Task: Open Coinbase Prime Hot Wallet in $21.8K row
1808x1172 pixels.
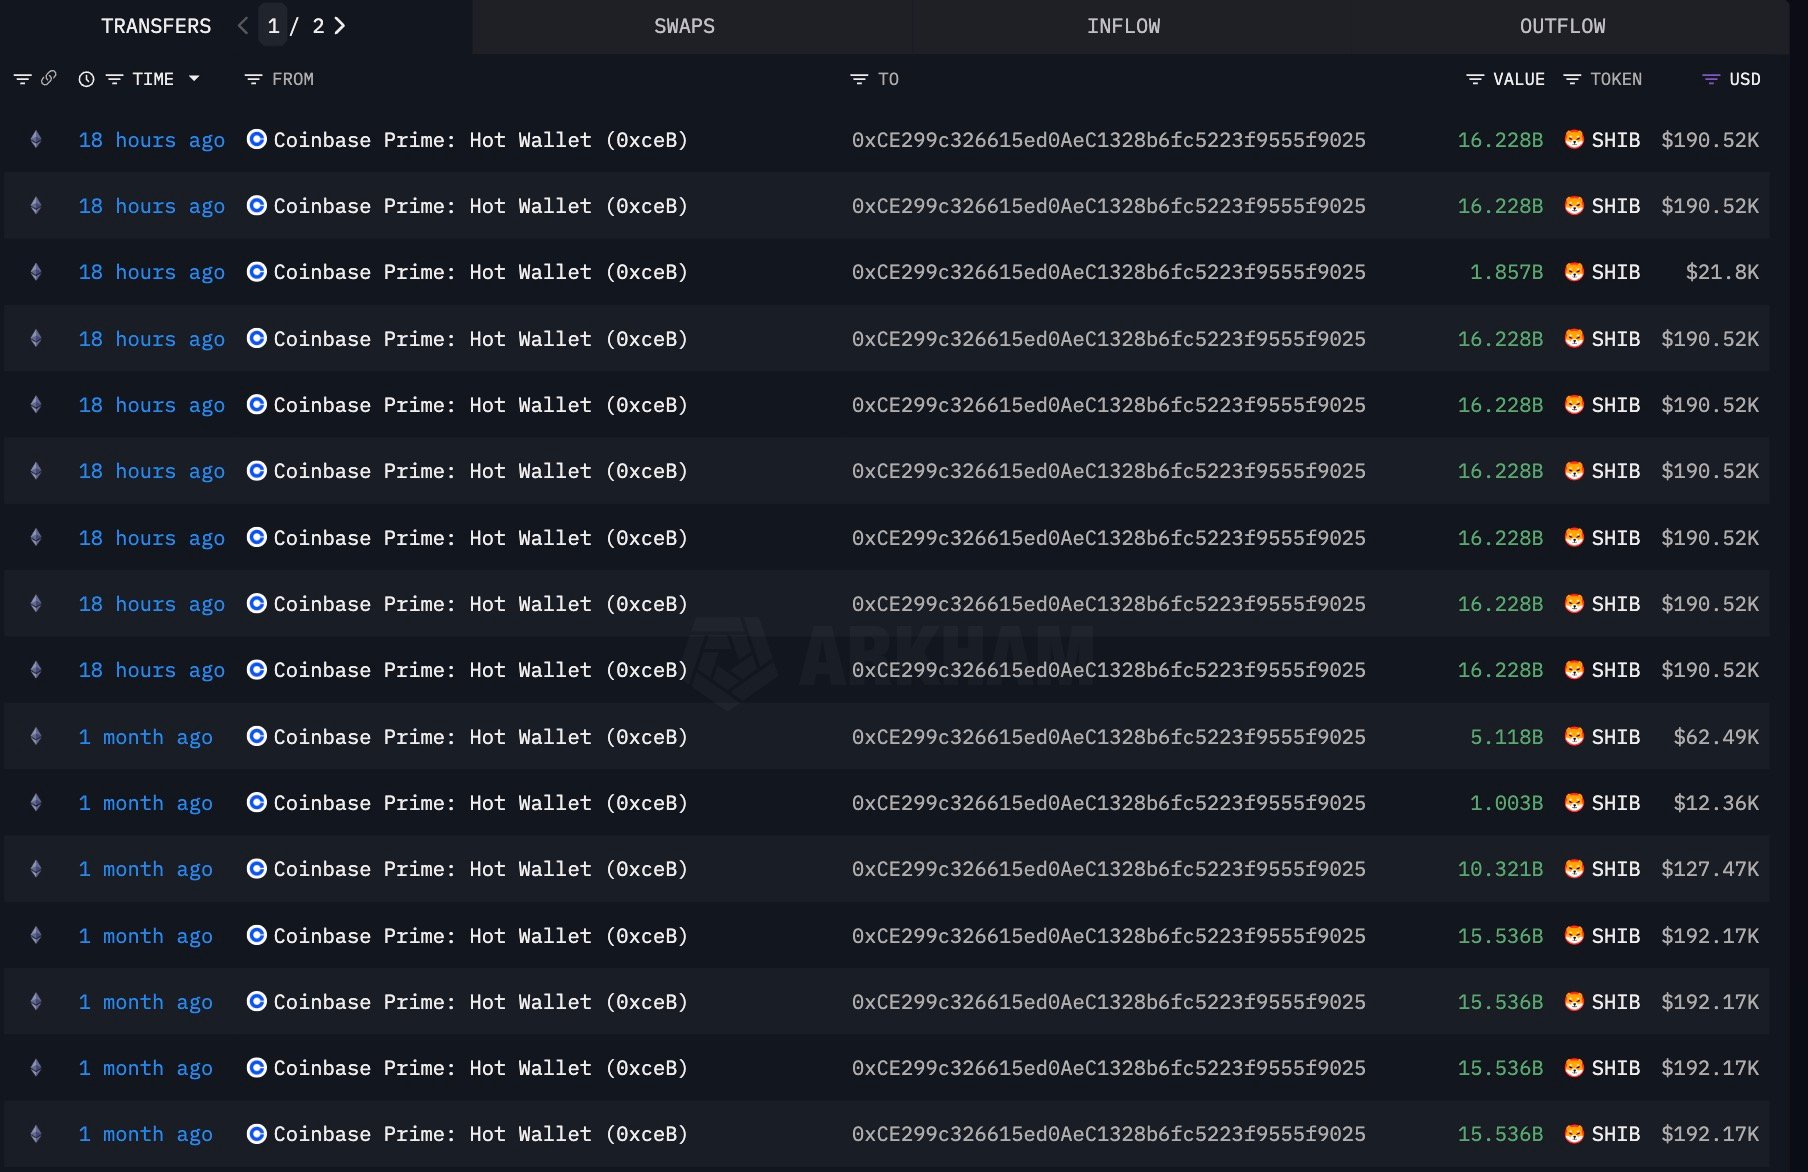Action: coord(480,272)
